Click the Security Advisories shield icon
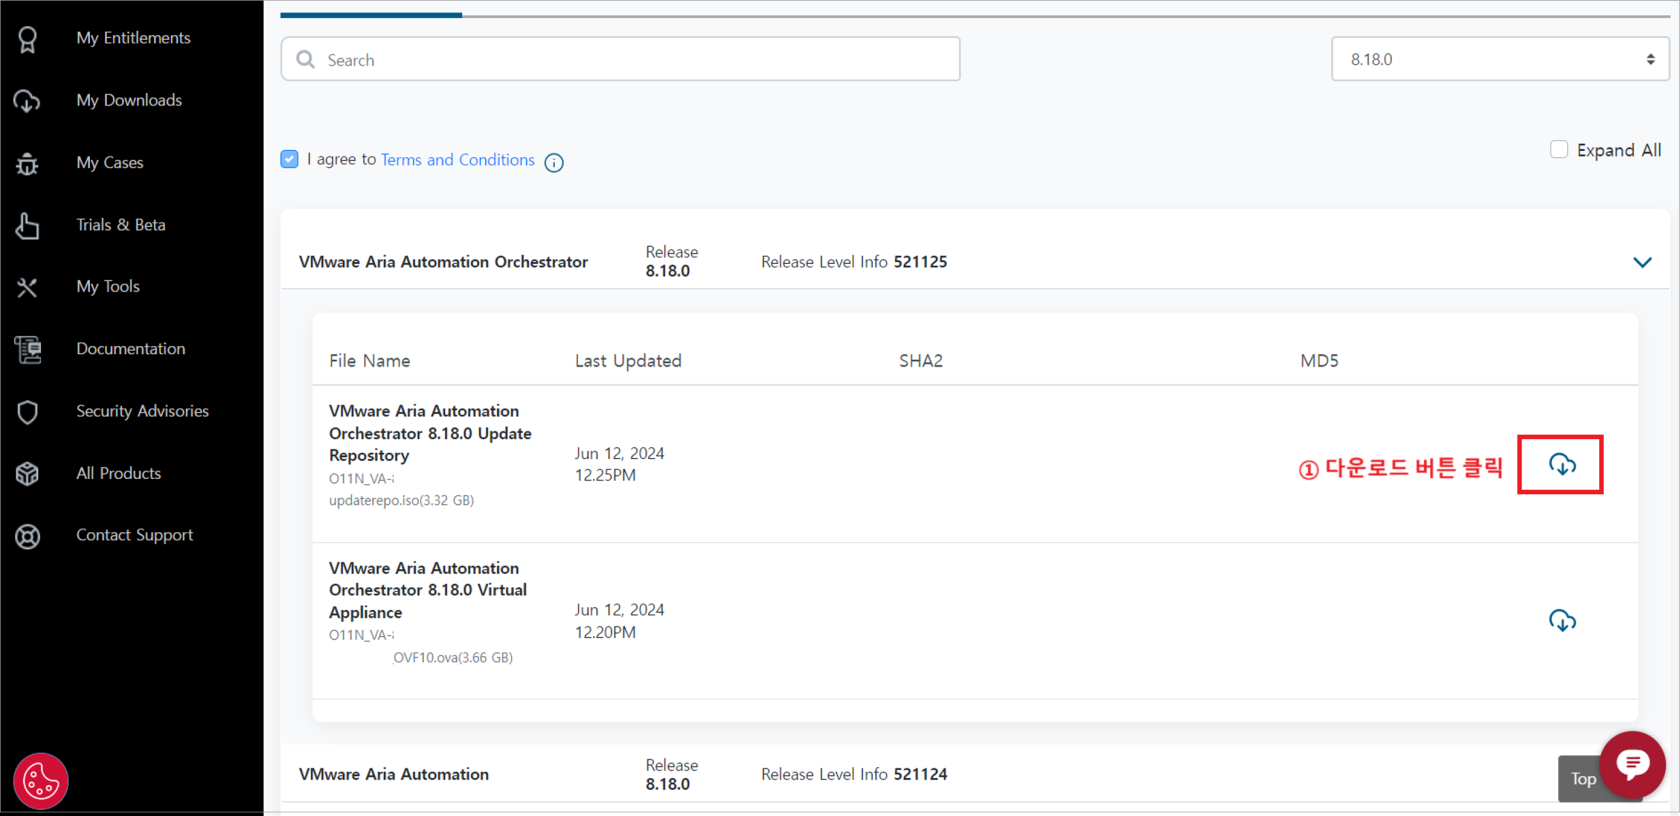The width and height of the screenshot is (1680, 816). pyautogui.click(x=28, y=412)
